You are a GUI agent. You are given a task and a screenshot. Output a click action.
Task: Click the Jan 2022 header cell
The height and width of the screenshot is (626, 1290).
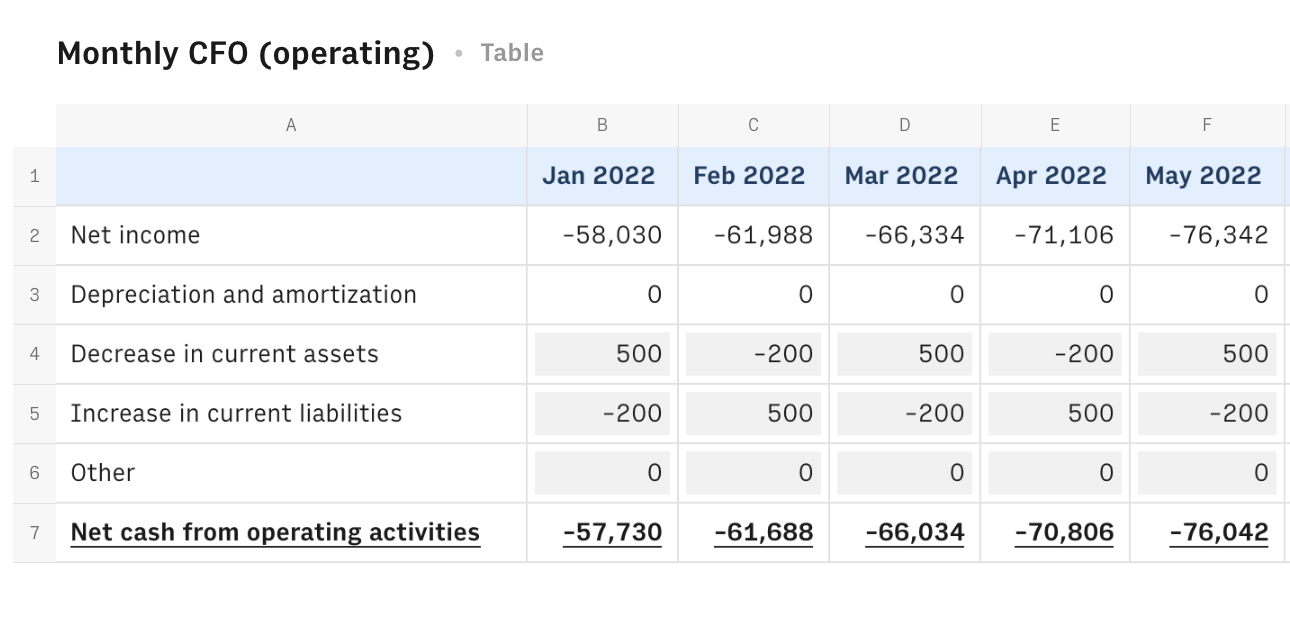point(598,176)
